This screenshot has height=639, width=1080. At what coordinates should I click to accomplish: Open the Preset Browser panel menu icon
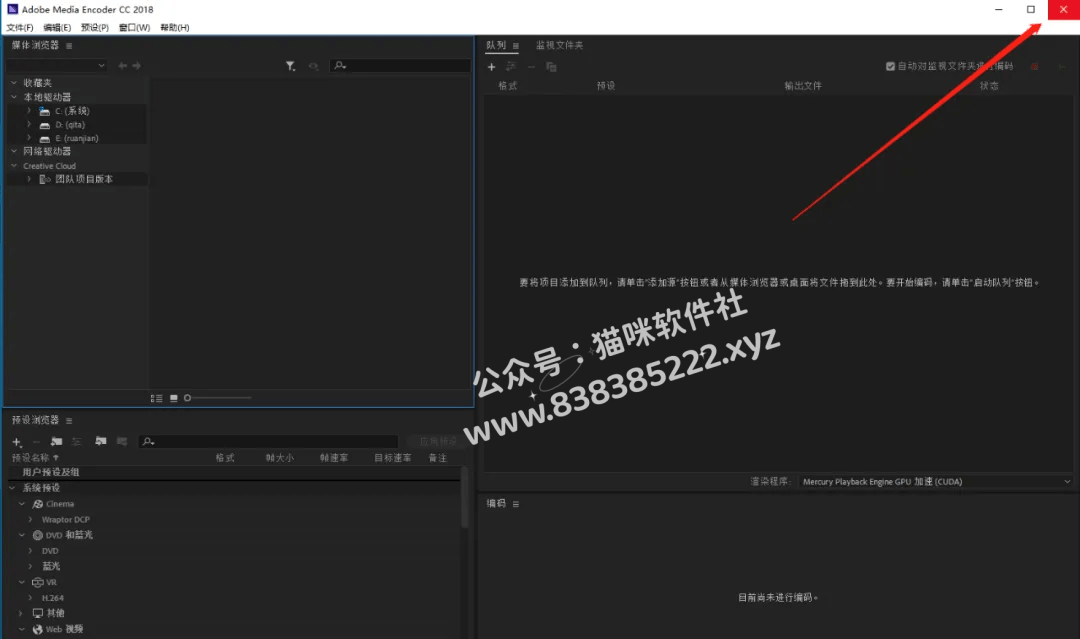tap(69, 421)
